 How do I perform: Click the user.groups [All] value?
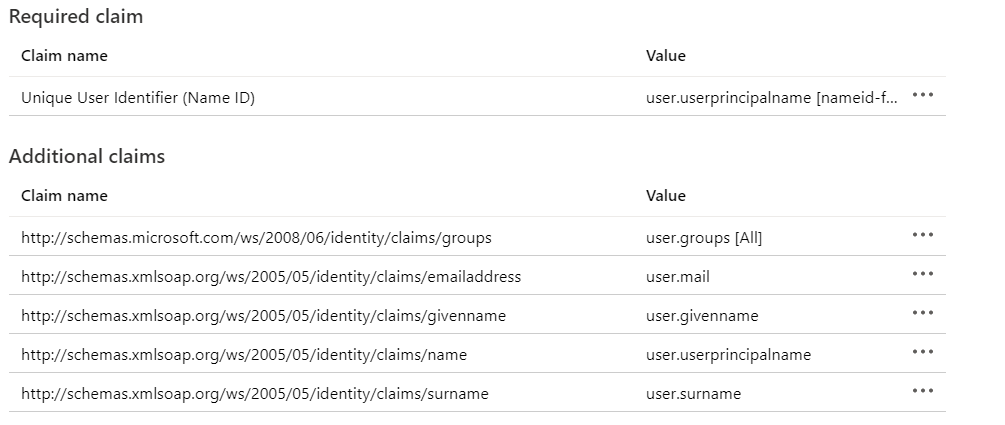704,237
